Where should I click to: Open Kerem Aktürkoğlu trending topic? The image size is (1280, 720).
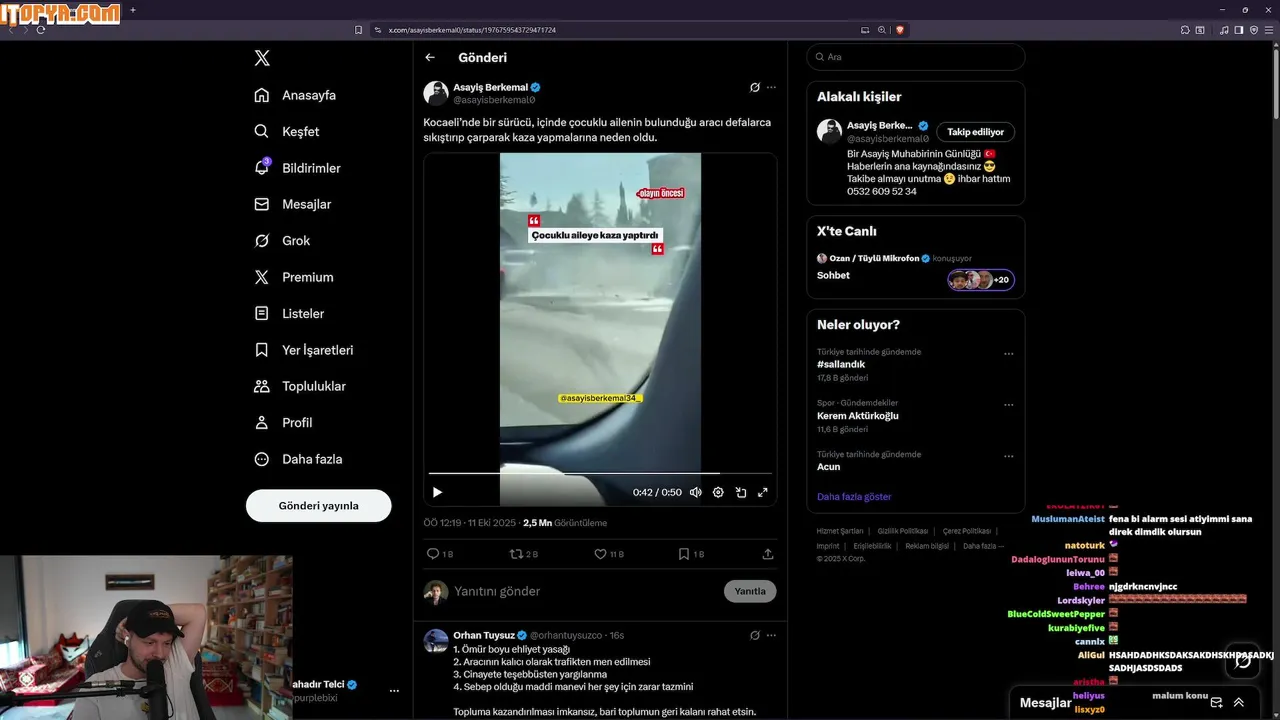pos(858,416)
